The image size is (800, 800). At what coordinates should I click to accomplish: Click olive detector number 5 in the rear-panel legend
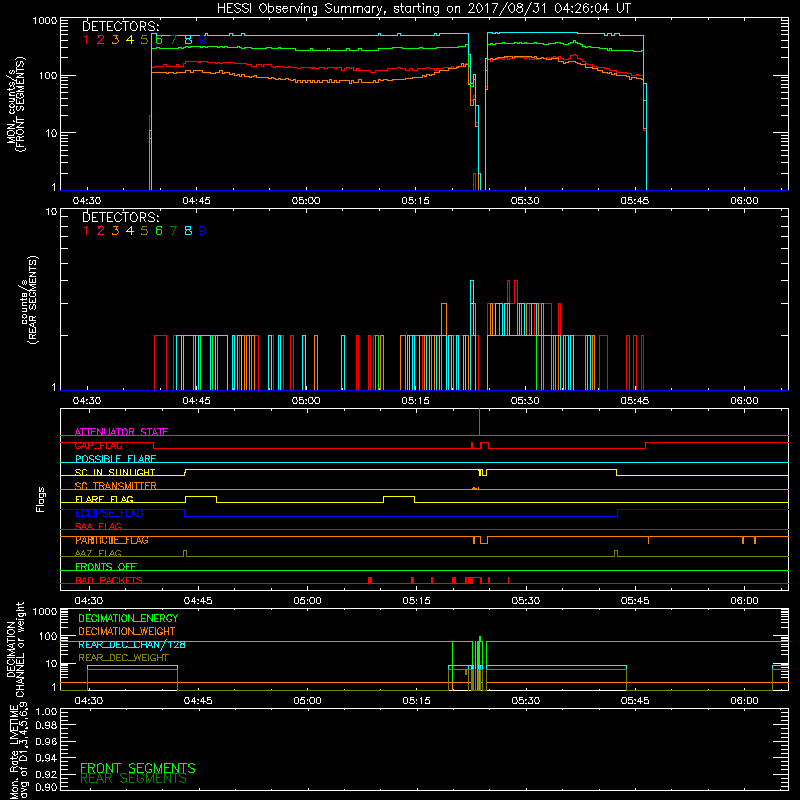click(144, 231)
